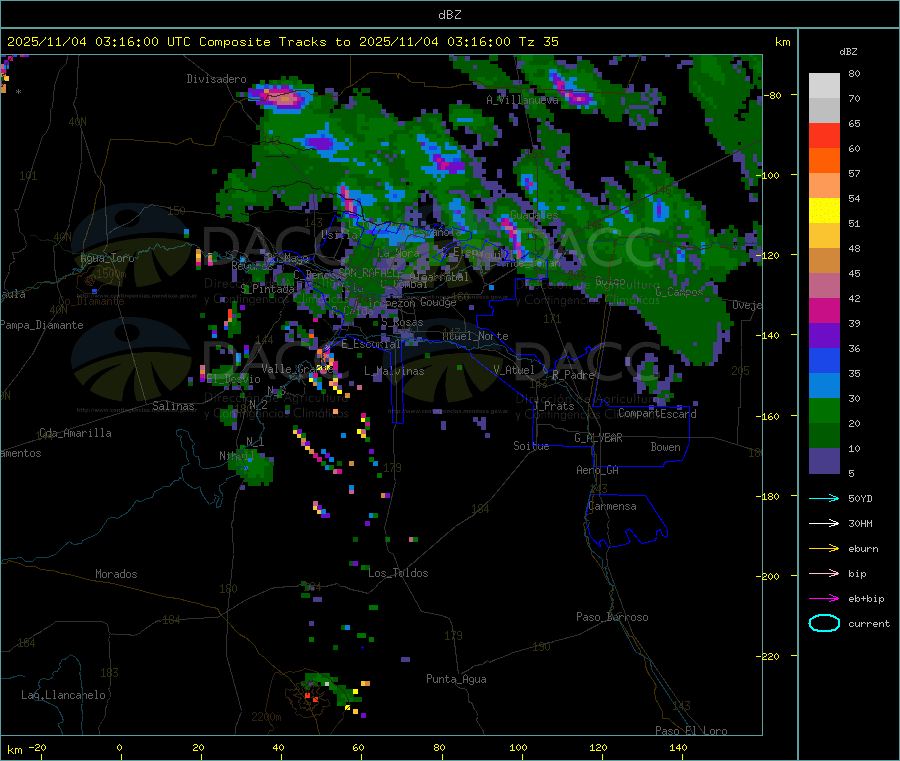Click the 'Morados' map label

tap(116, 574)
